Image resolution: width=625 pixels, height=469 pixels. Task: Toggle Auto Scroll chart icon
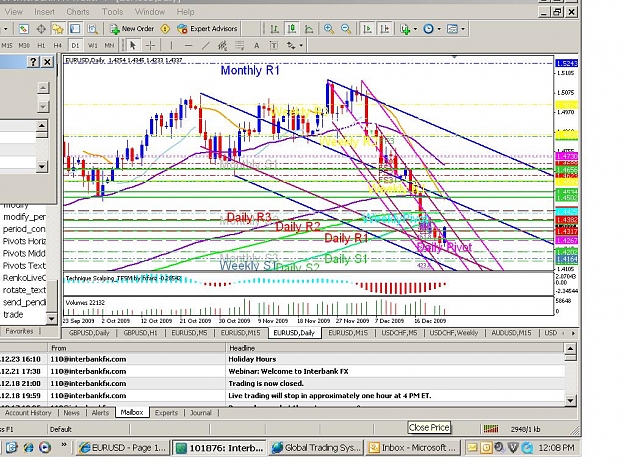click(x=367, y=29)
